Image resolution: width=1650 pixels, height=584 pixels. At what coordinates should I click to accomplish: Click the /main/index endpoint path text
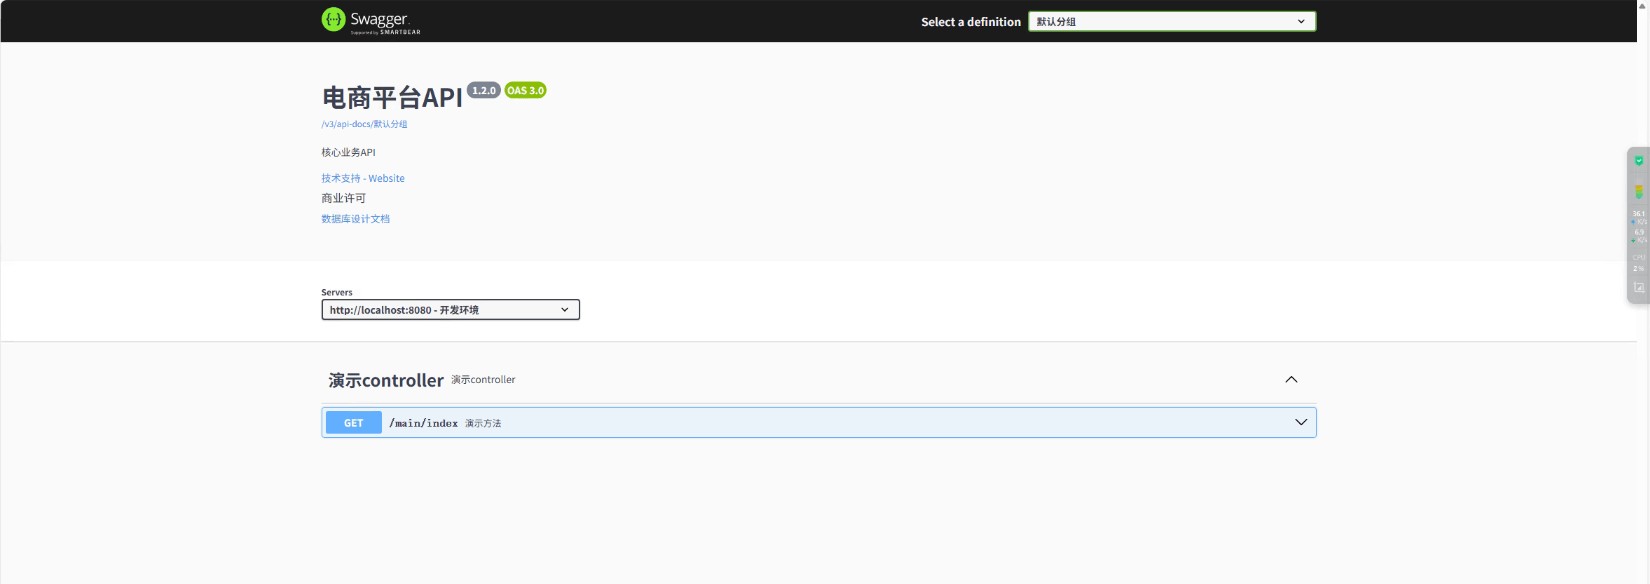coord(423,423)
